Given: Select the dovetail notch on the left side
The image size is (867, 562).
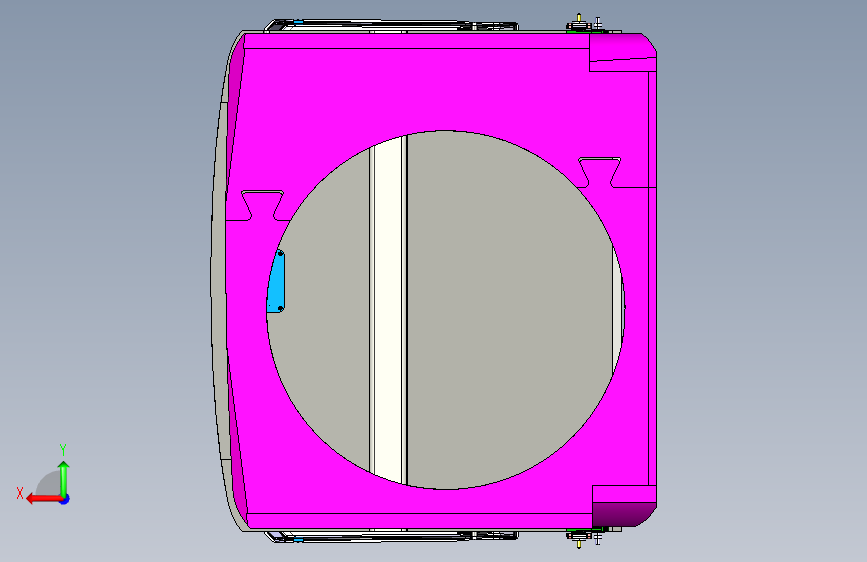Looking at the screenshot, I should (263, 205).
